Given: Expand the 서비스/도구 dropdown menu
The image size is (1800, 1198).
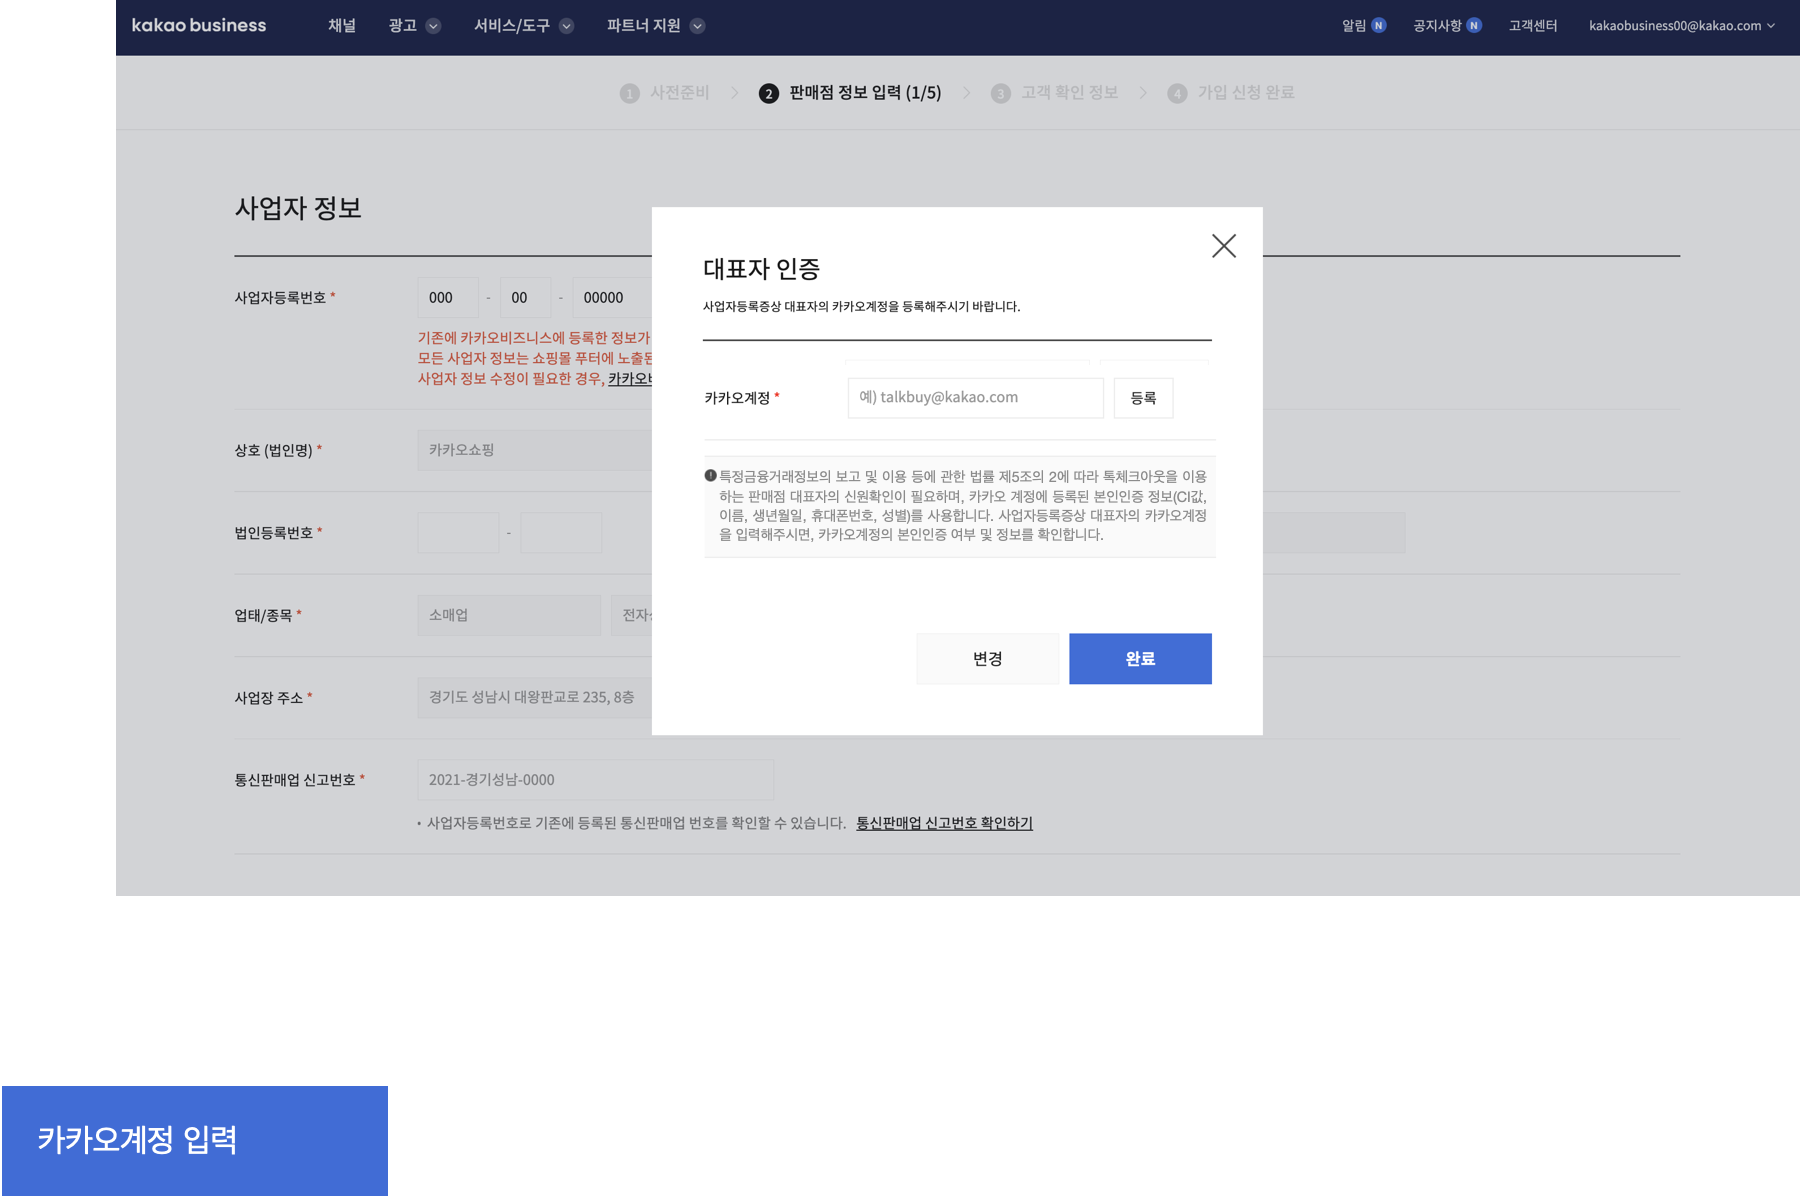Looking at the screenshot, I should coord(523,26).
